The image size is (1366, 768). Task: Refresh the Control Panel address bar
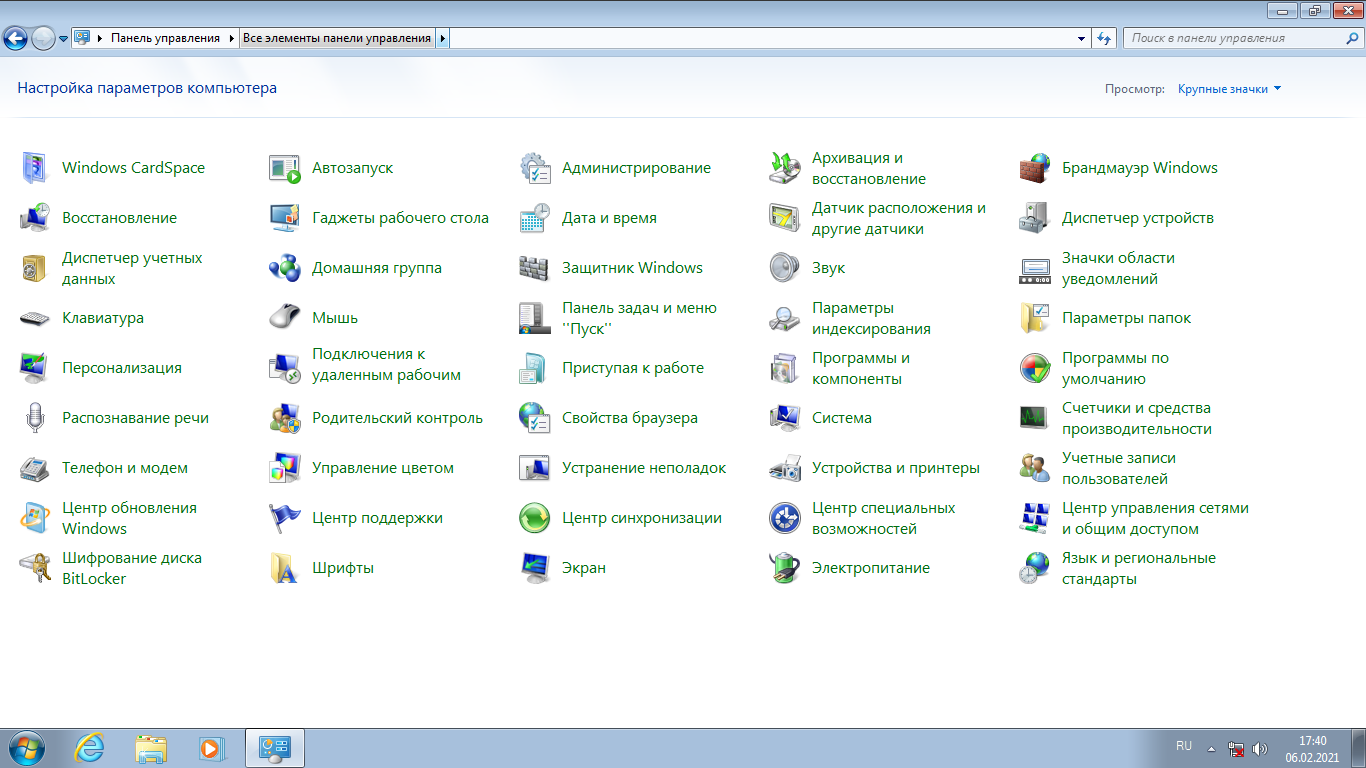(x=1104, y=38)
